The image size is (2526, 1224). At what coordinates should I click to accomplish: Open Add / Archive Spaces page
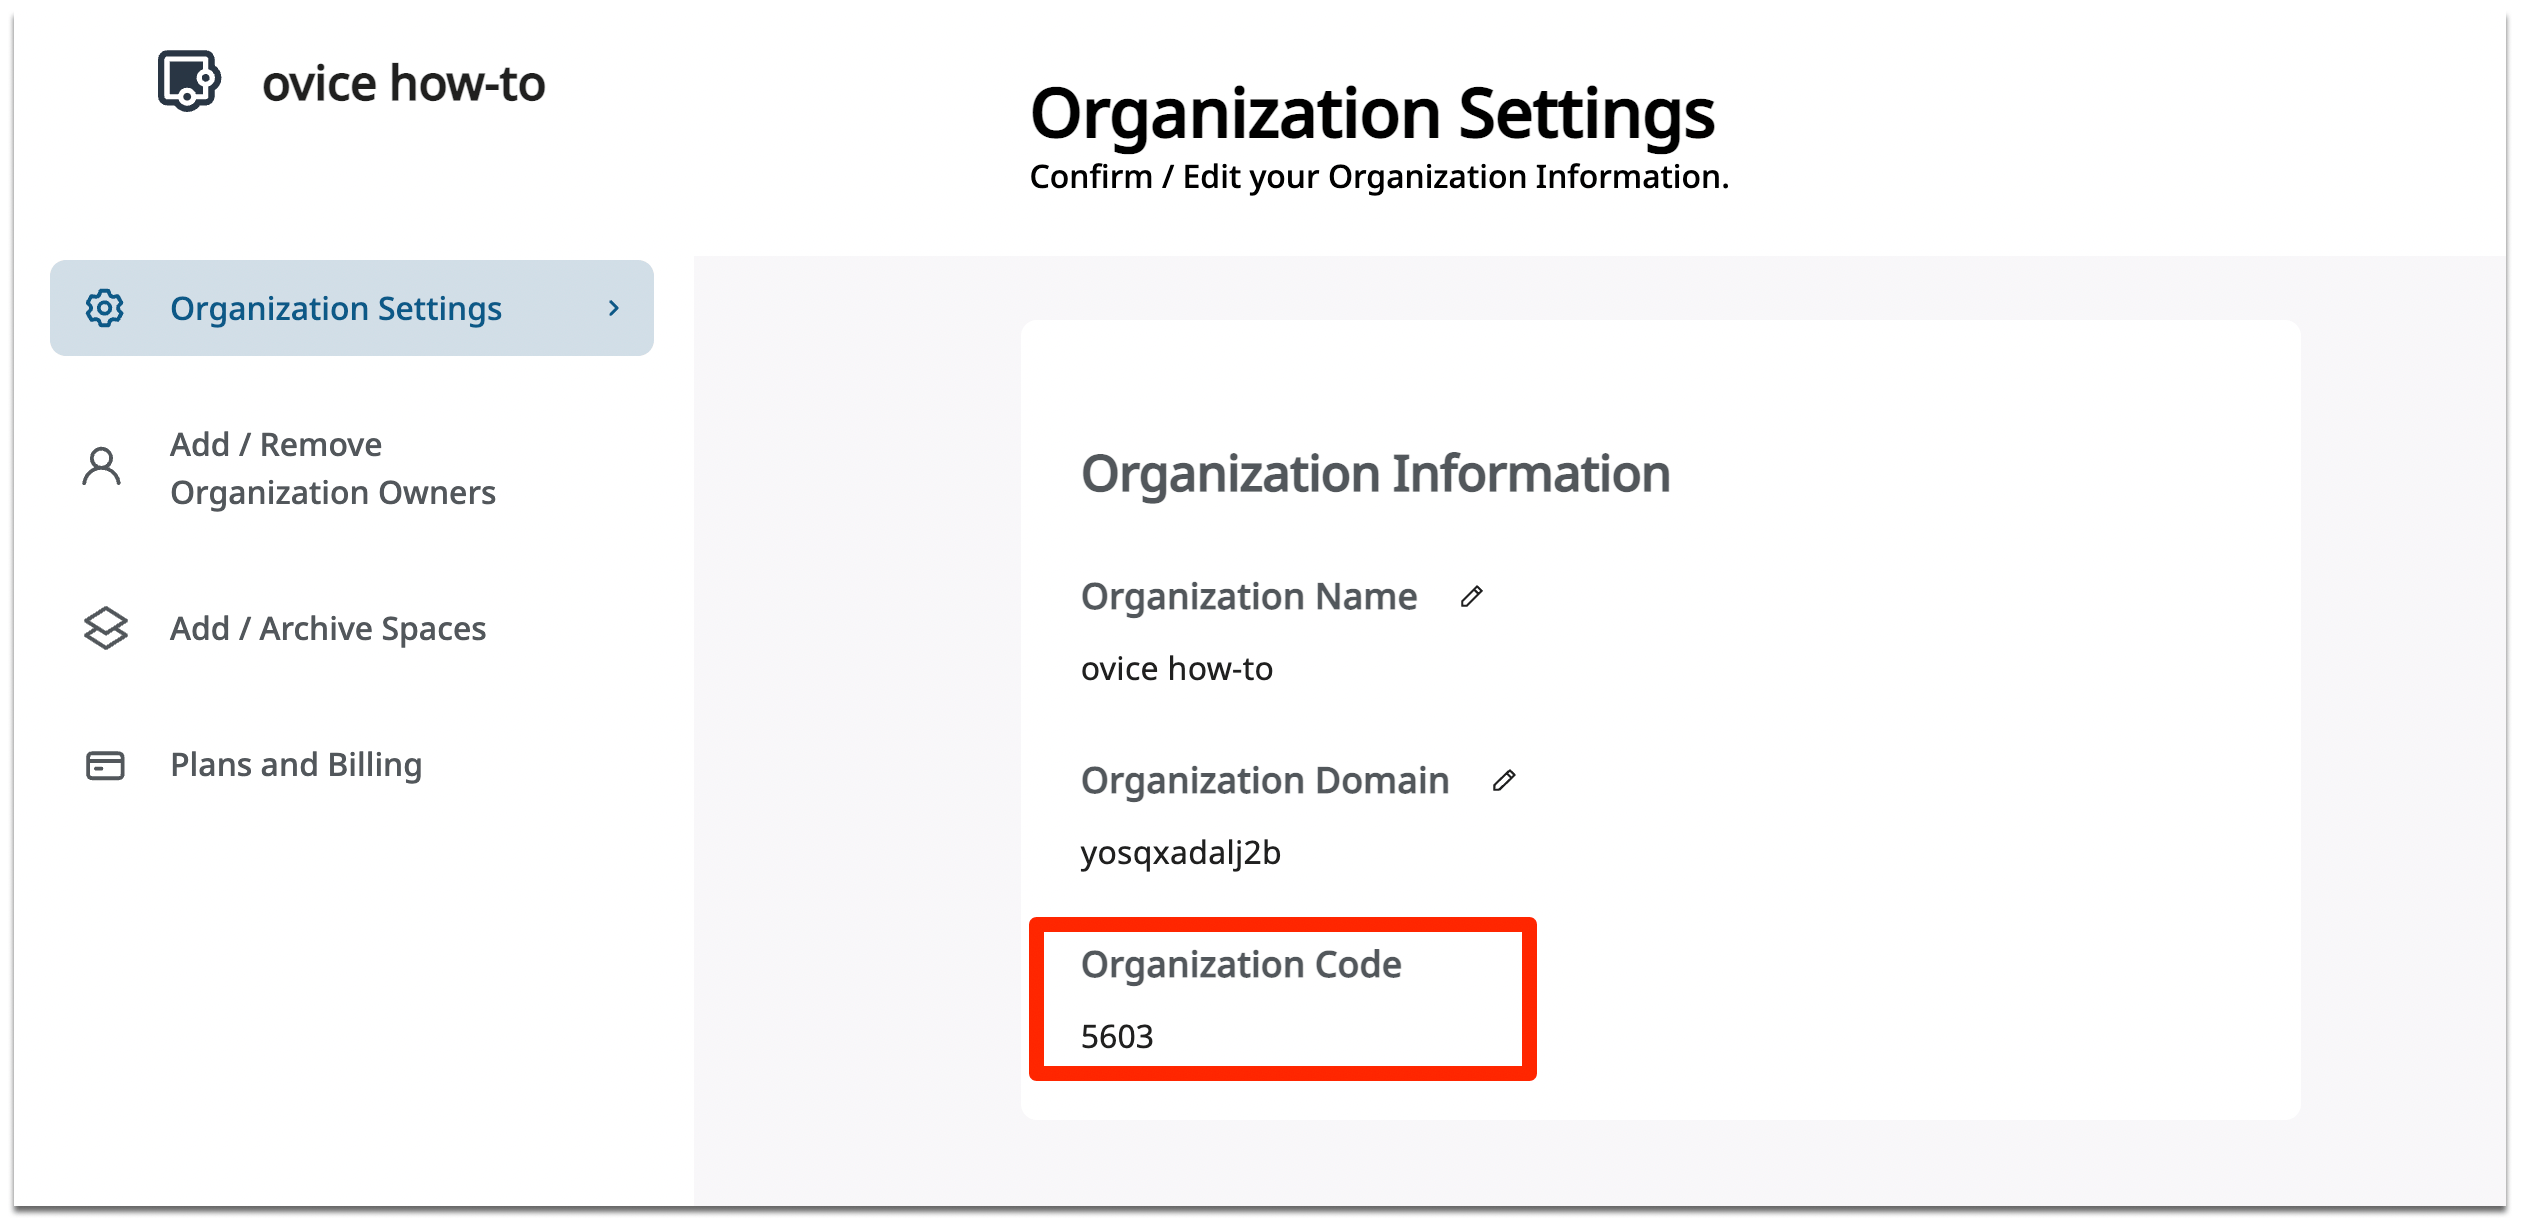328,628
